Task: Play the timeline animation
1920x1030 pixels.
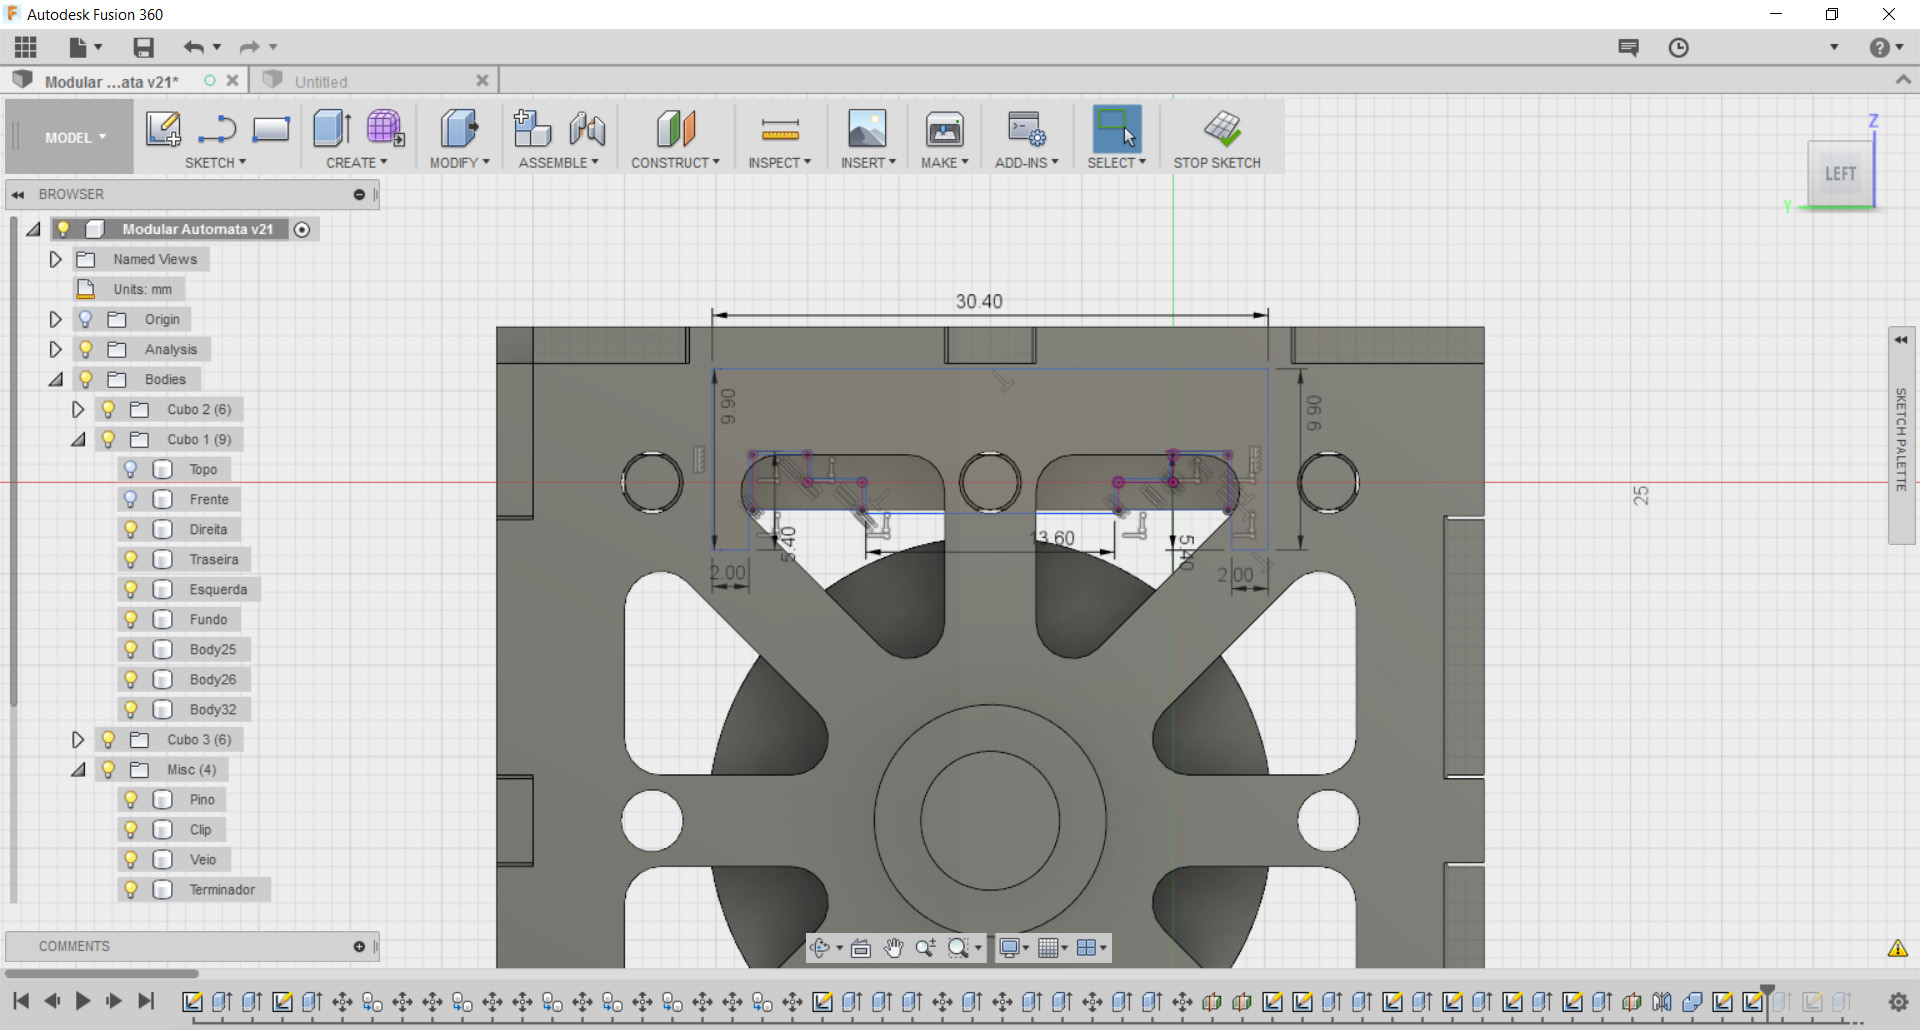Action: (x=83, y=1000)
